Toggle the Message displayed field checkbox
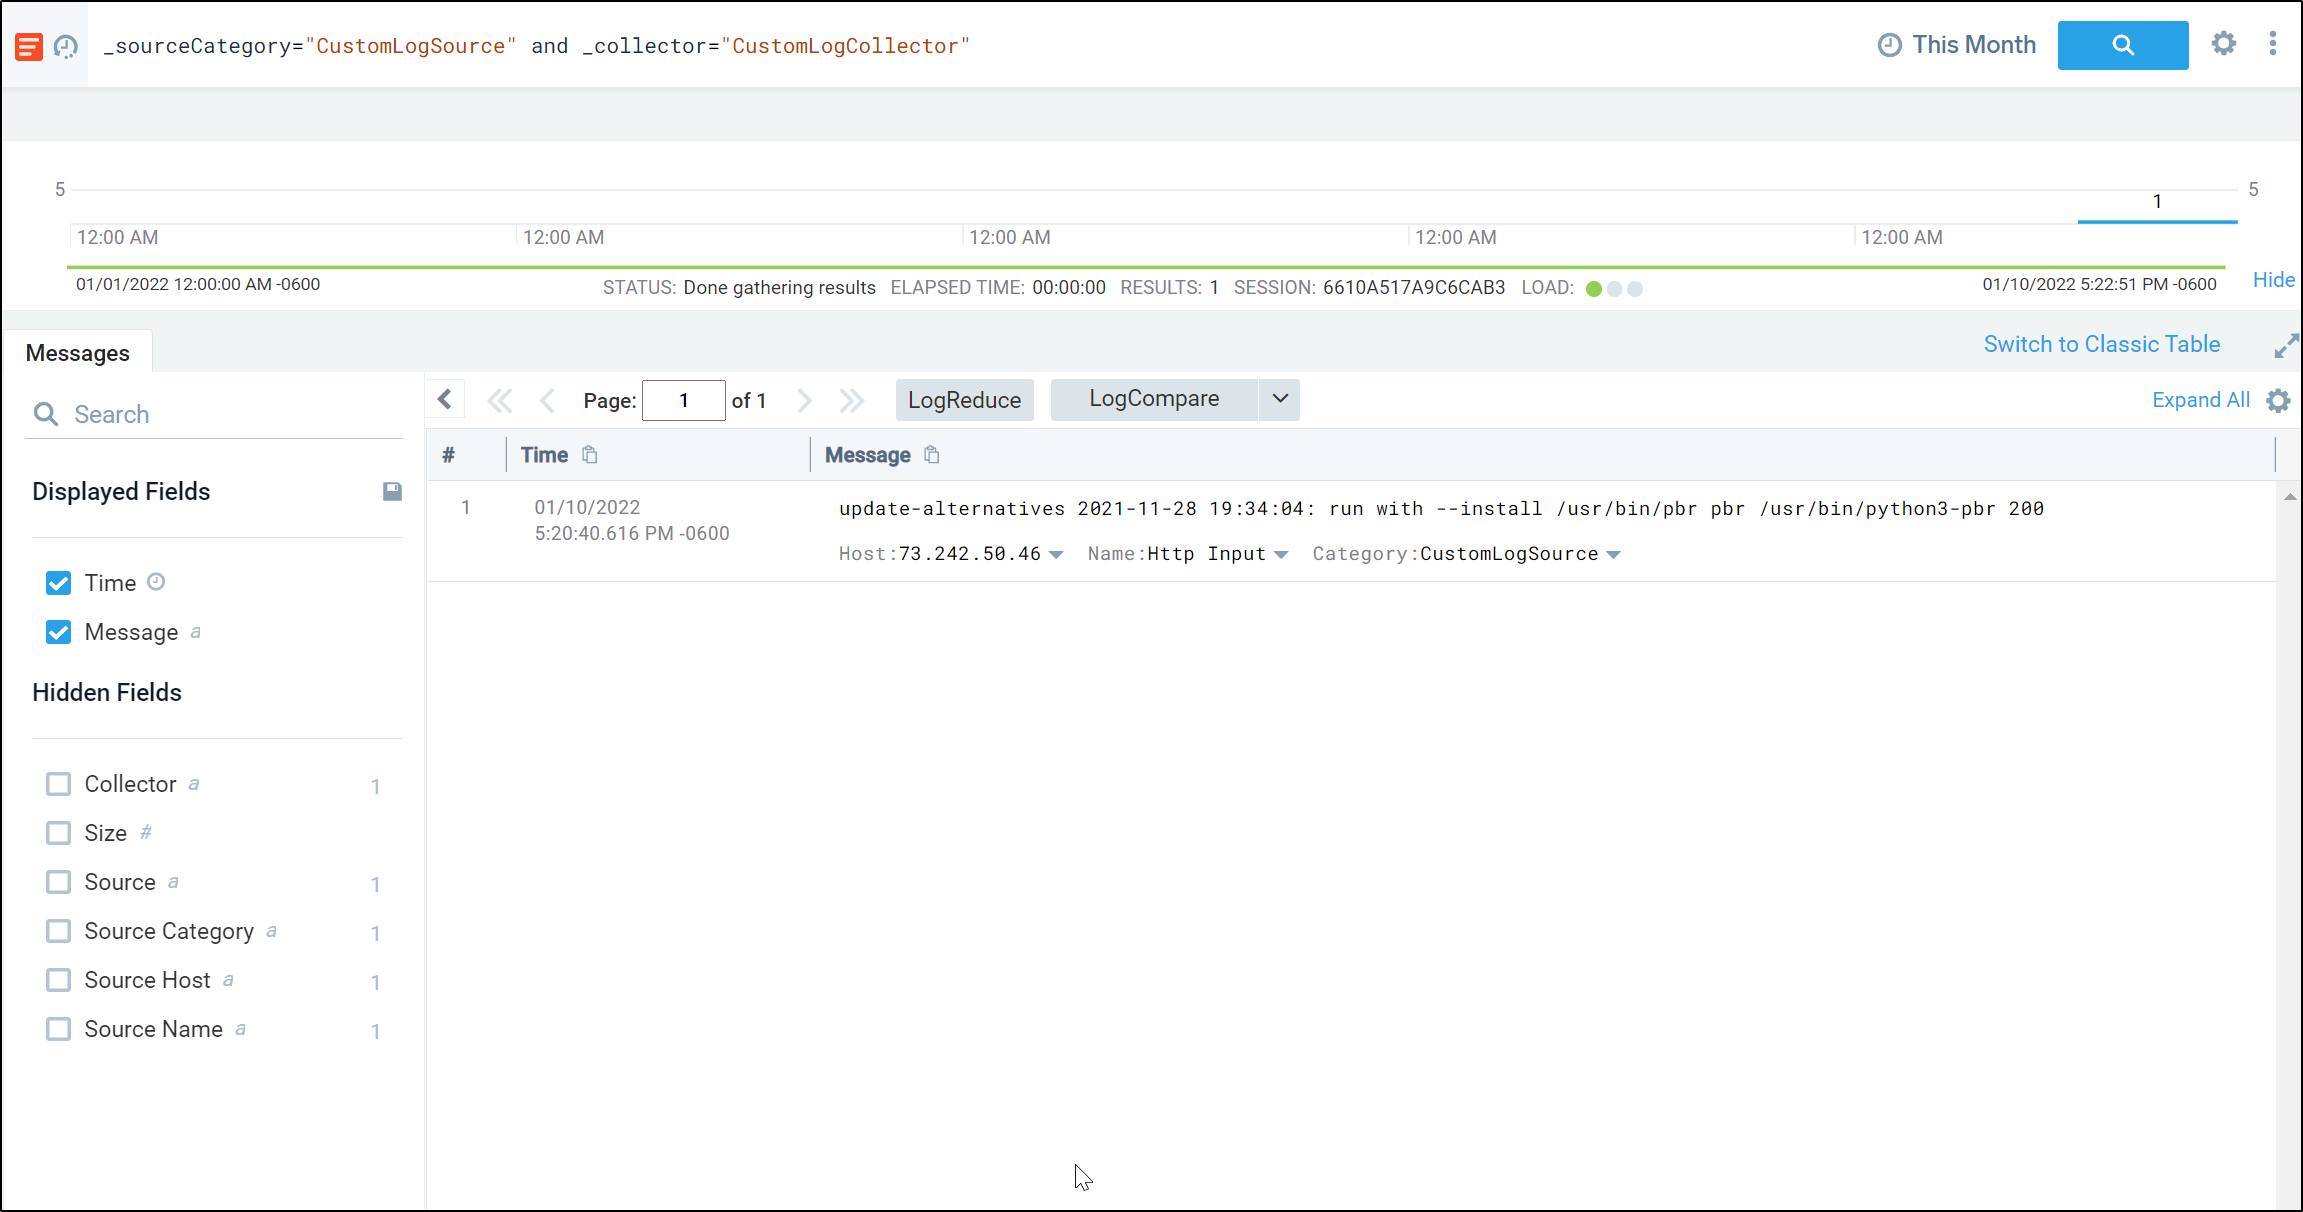Screen dimensions: 2303x1212 coord(58,632)
